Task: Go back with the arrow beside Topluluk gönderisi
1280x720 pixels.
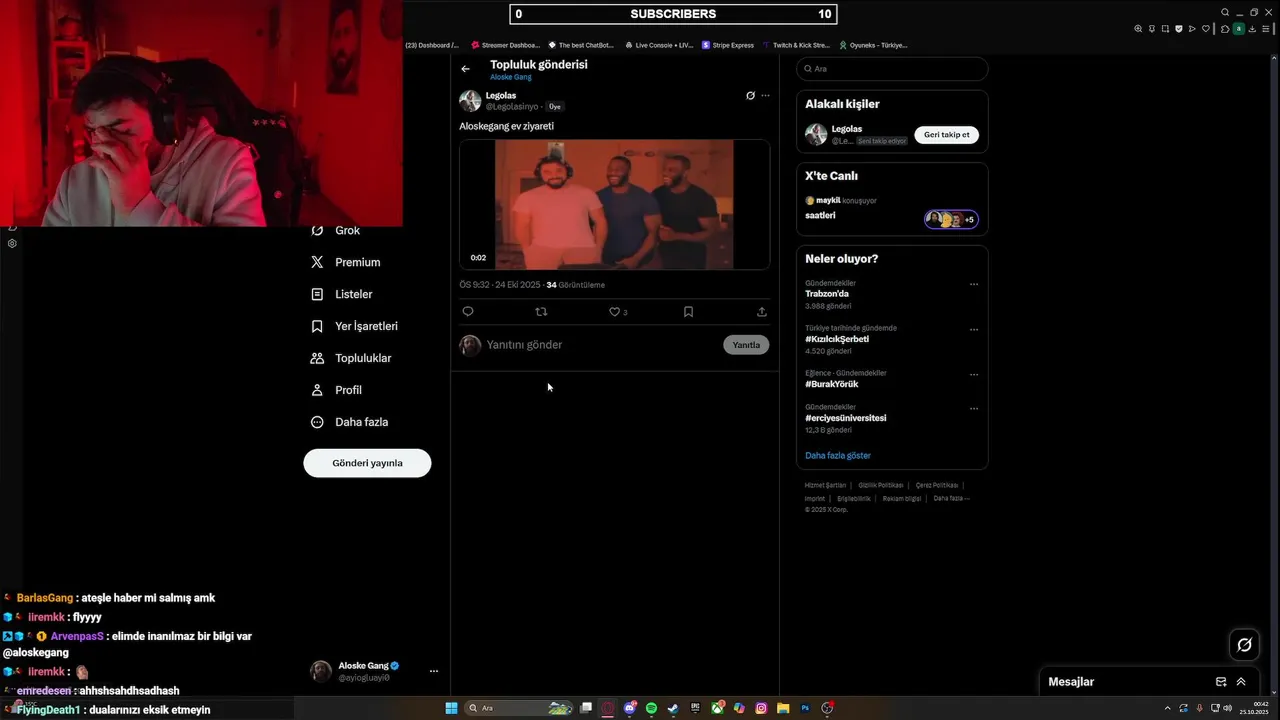Action: pyautogui.click(x=465, y=69)
